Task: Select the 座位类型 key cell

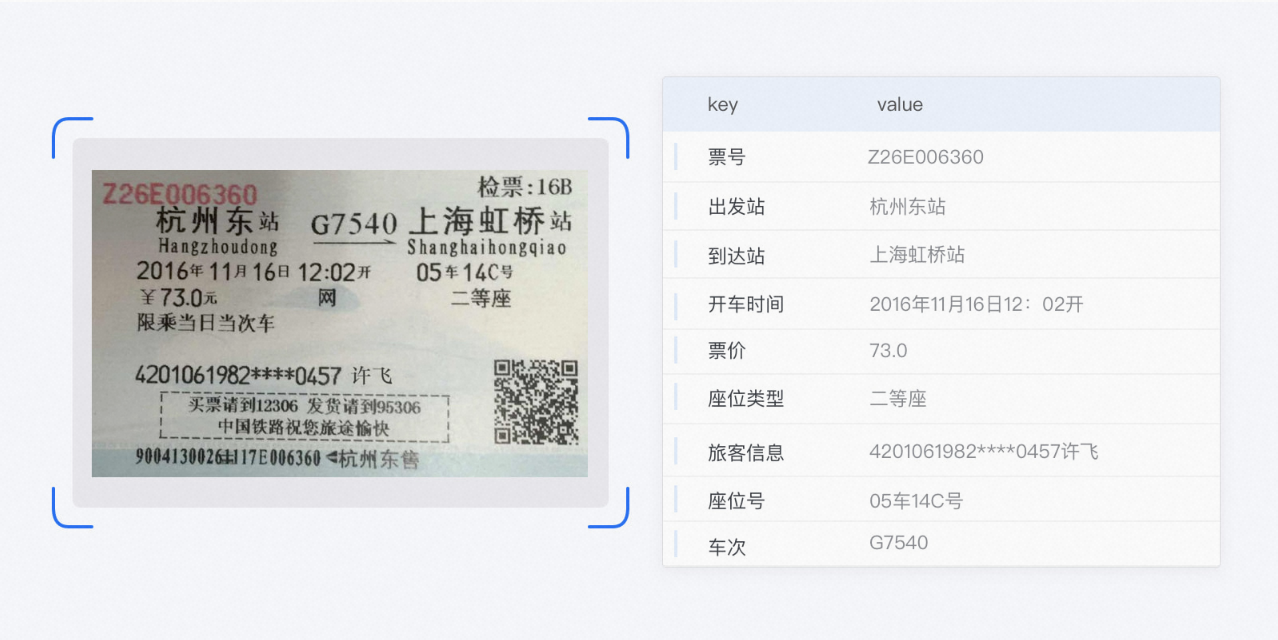Action: tap(745, 399)
